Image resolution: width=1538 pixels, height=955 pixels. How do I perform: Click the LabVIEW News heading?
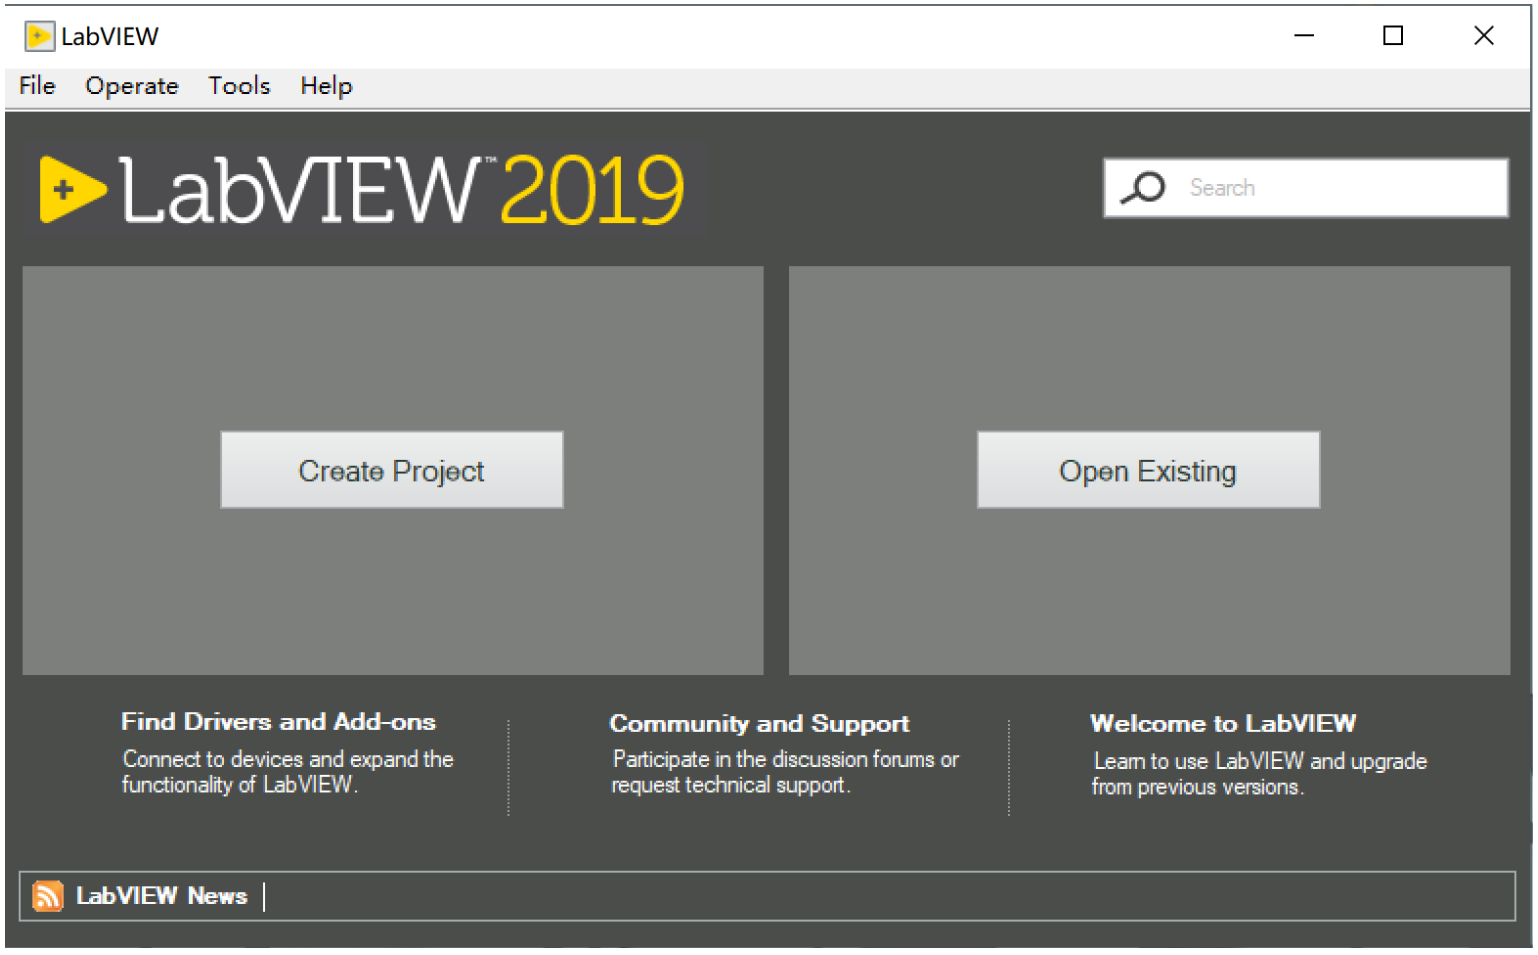162,895
